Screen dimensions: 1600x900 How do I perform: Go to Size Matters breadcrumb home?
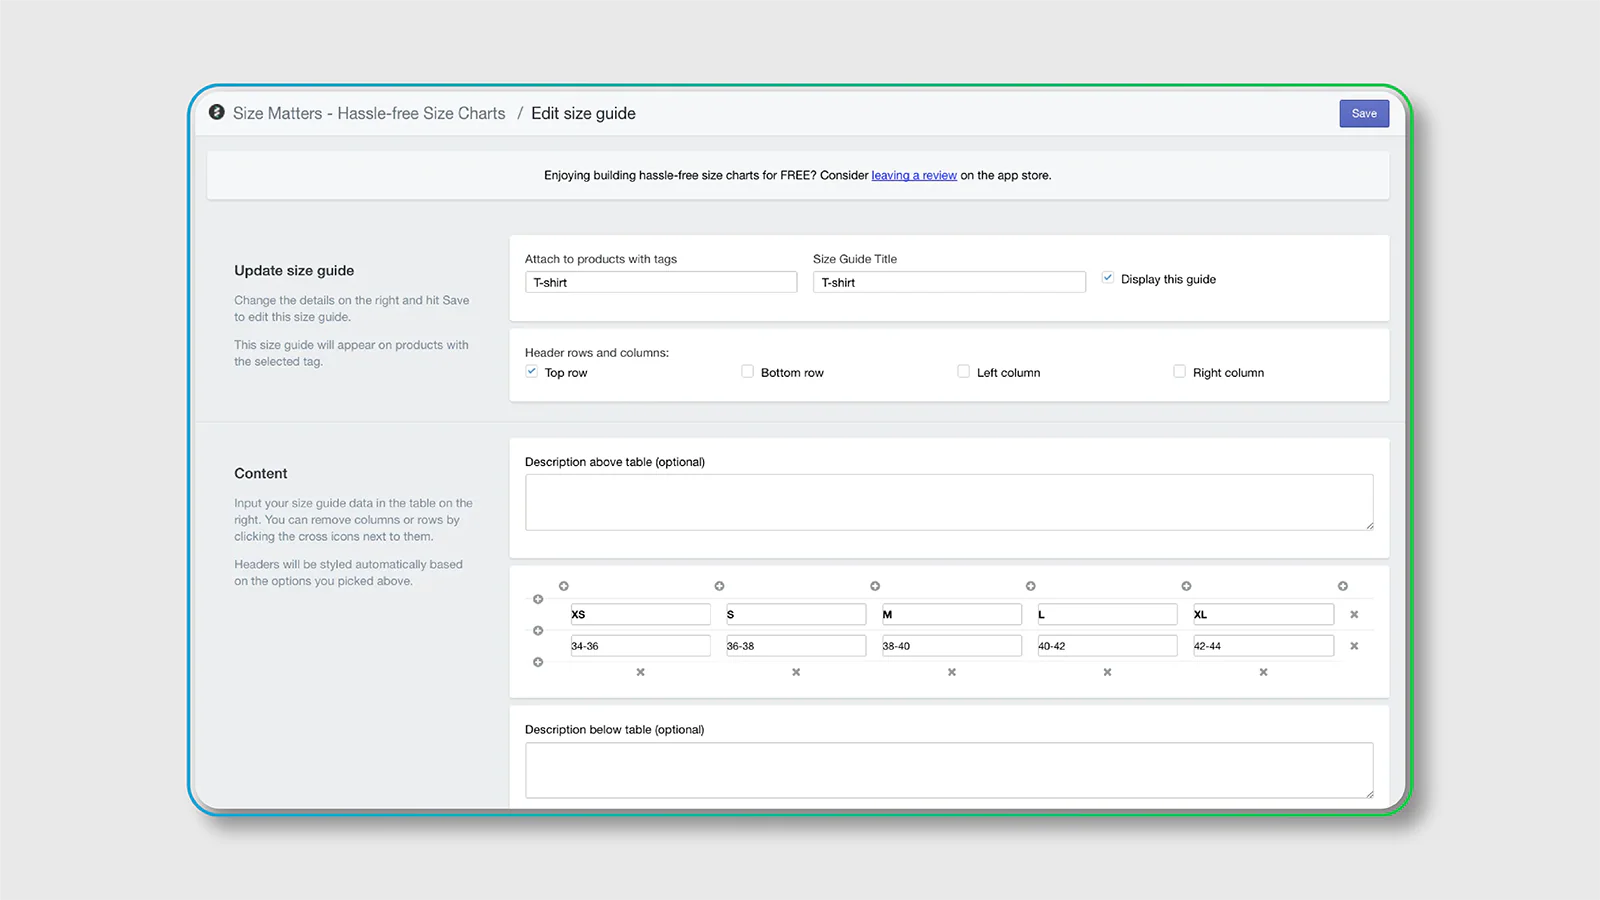(369, 114)
